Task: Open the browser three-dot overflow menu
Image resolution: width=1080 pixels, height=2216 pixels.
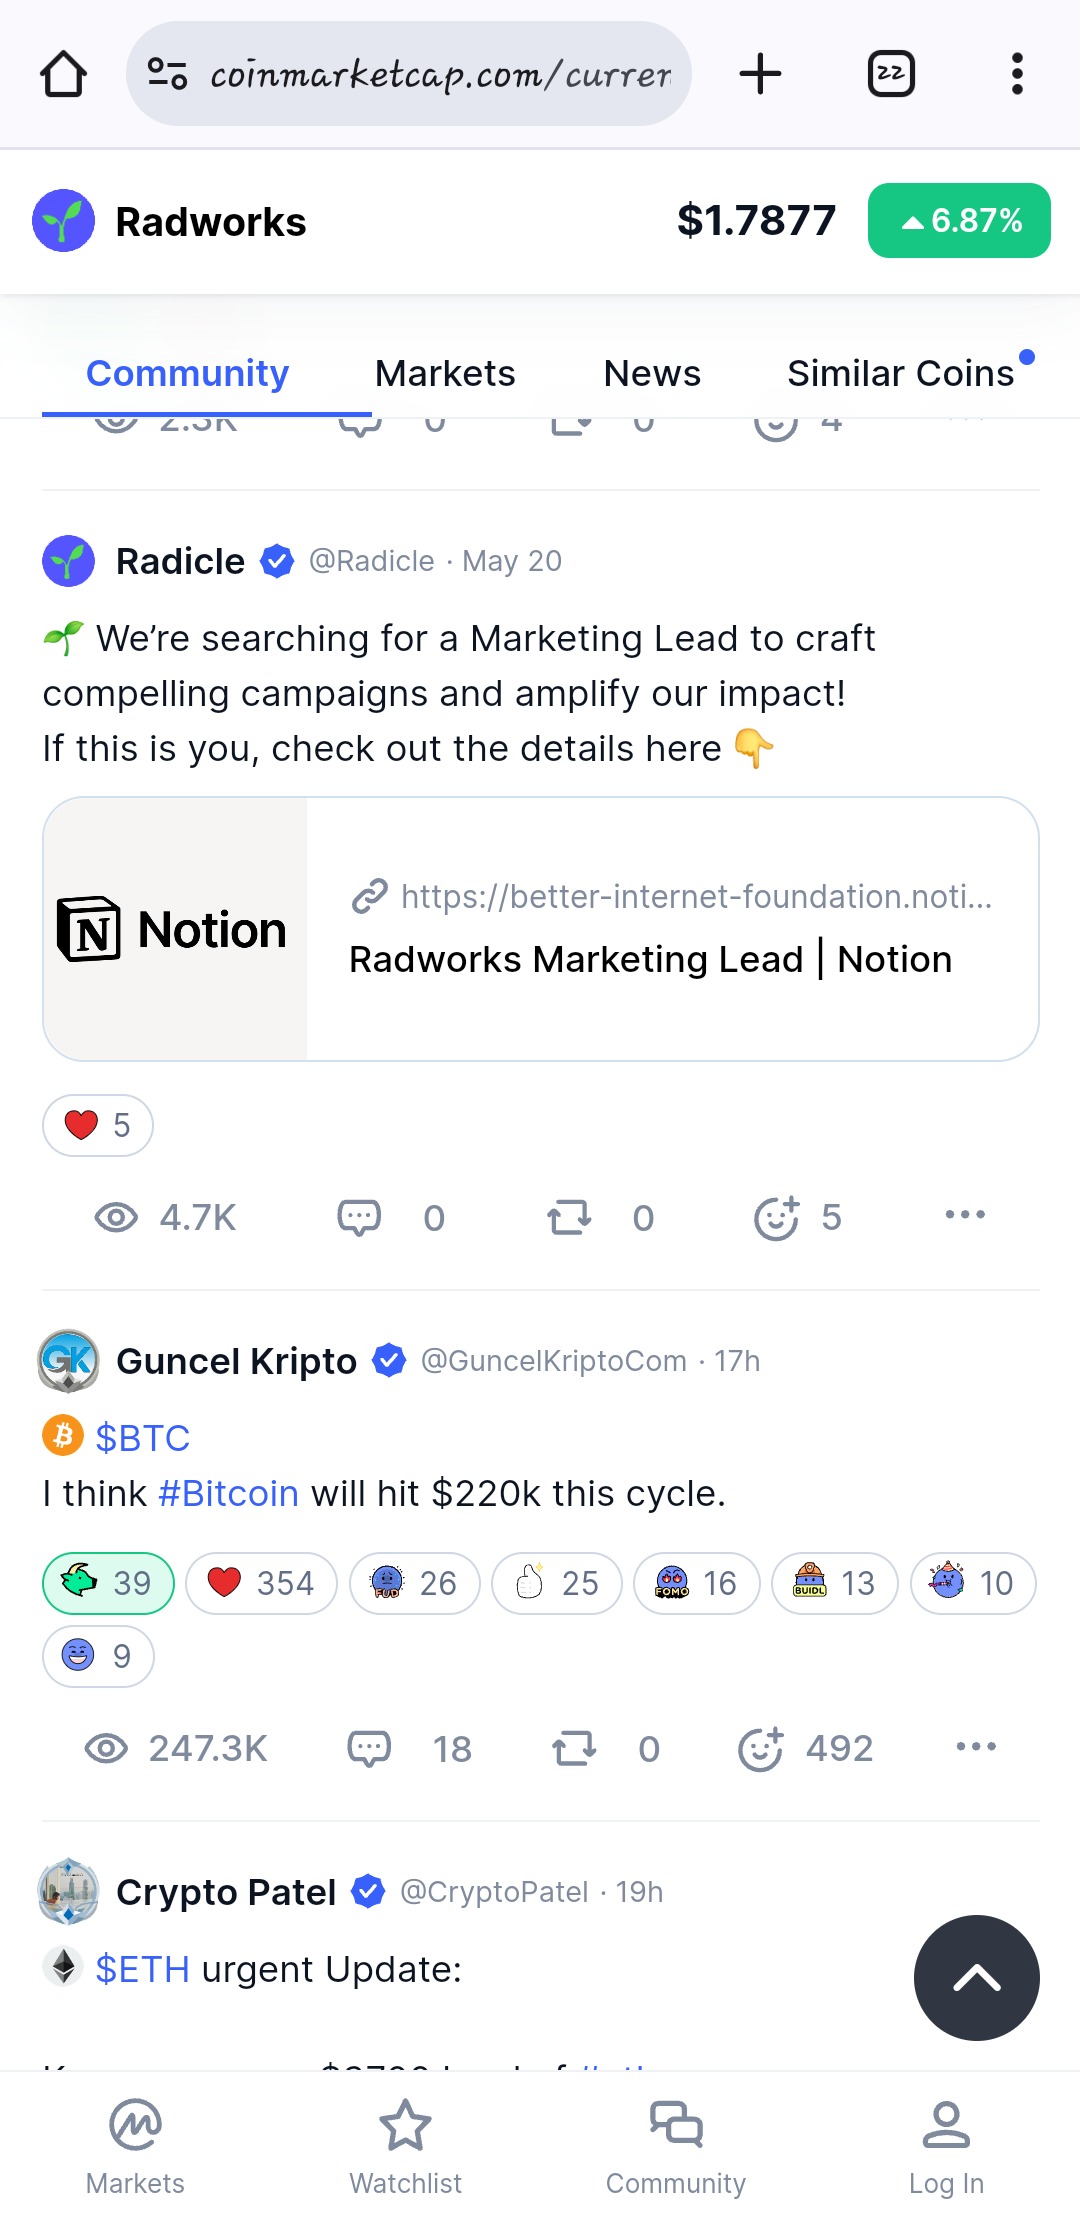Action: pyautogui.click(x=1017, y=74)
